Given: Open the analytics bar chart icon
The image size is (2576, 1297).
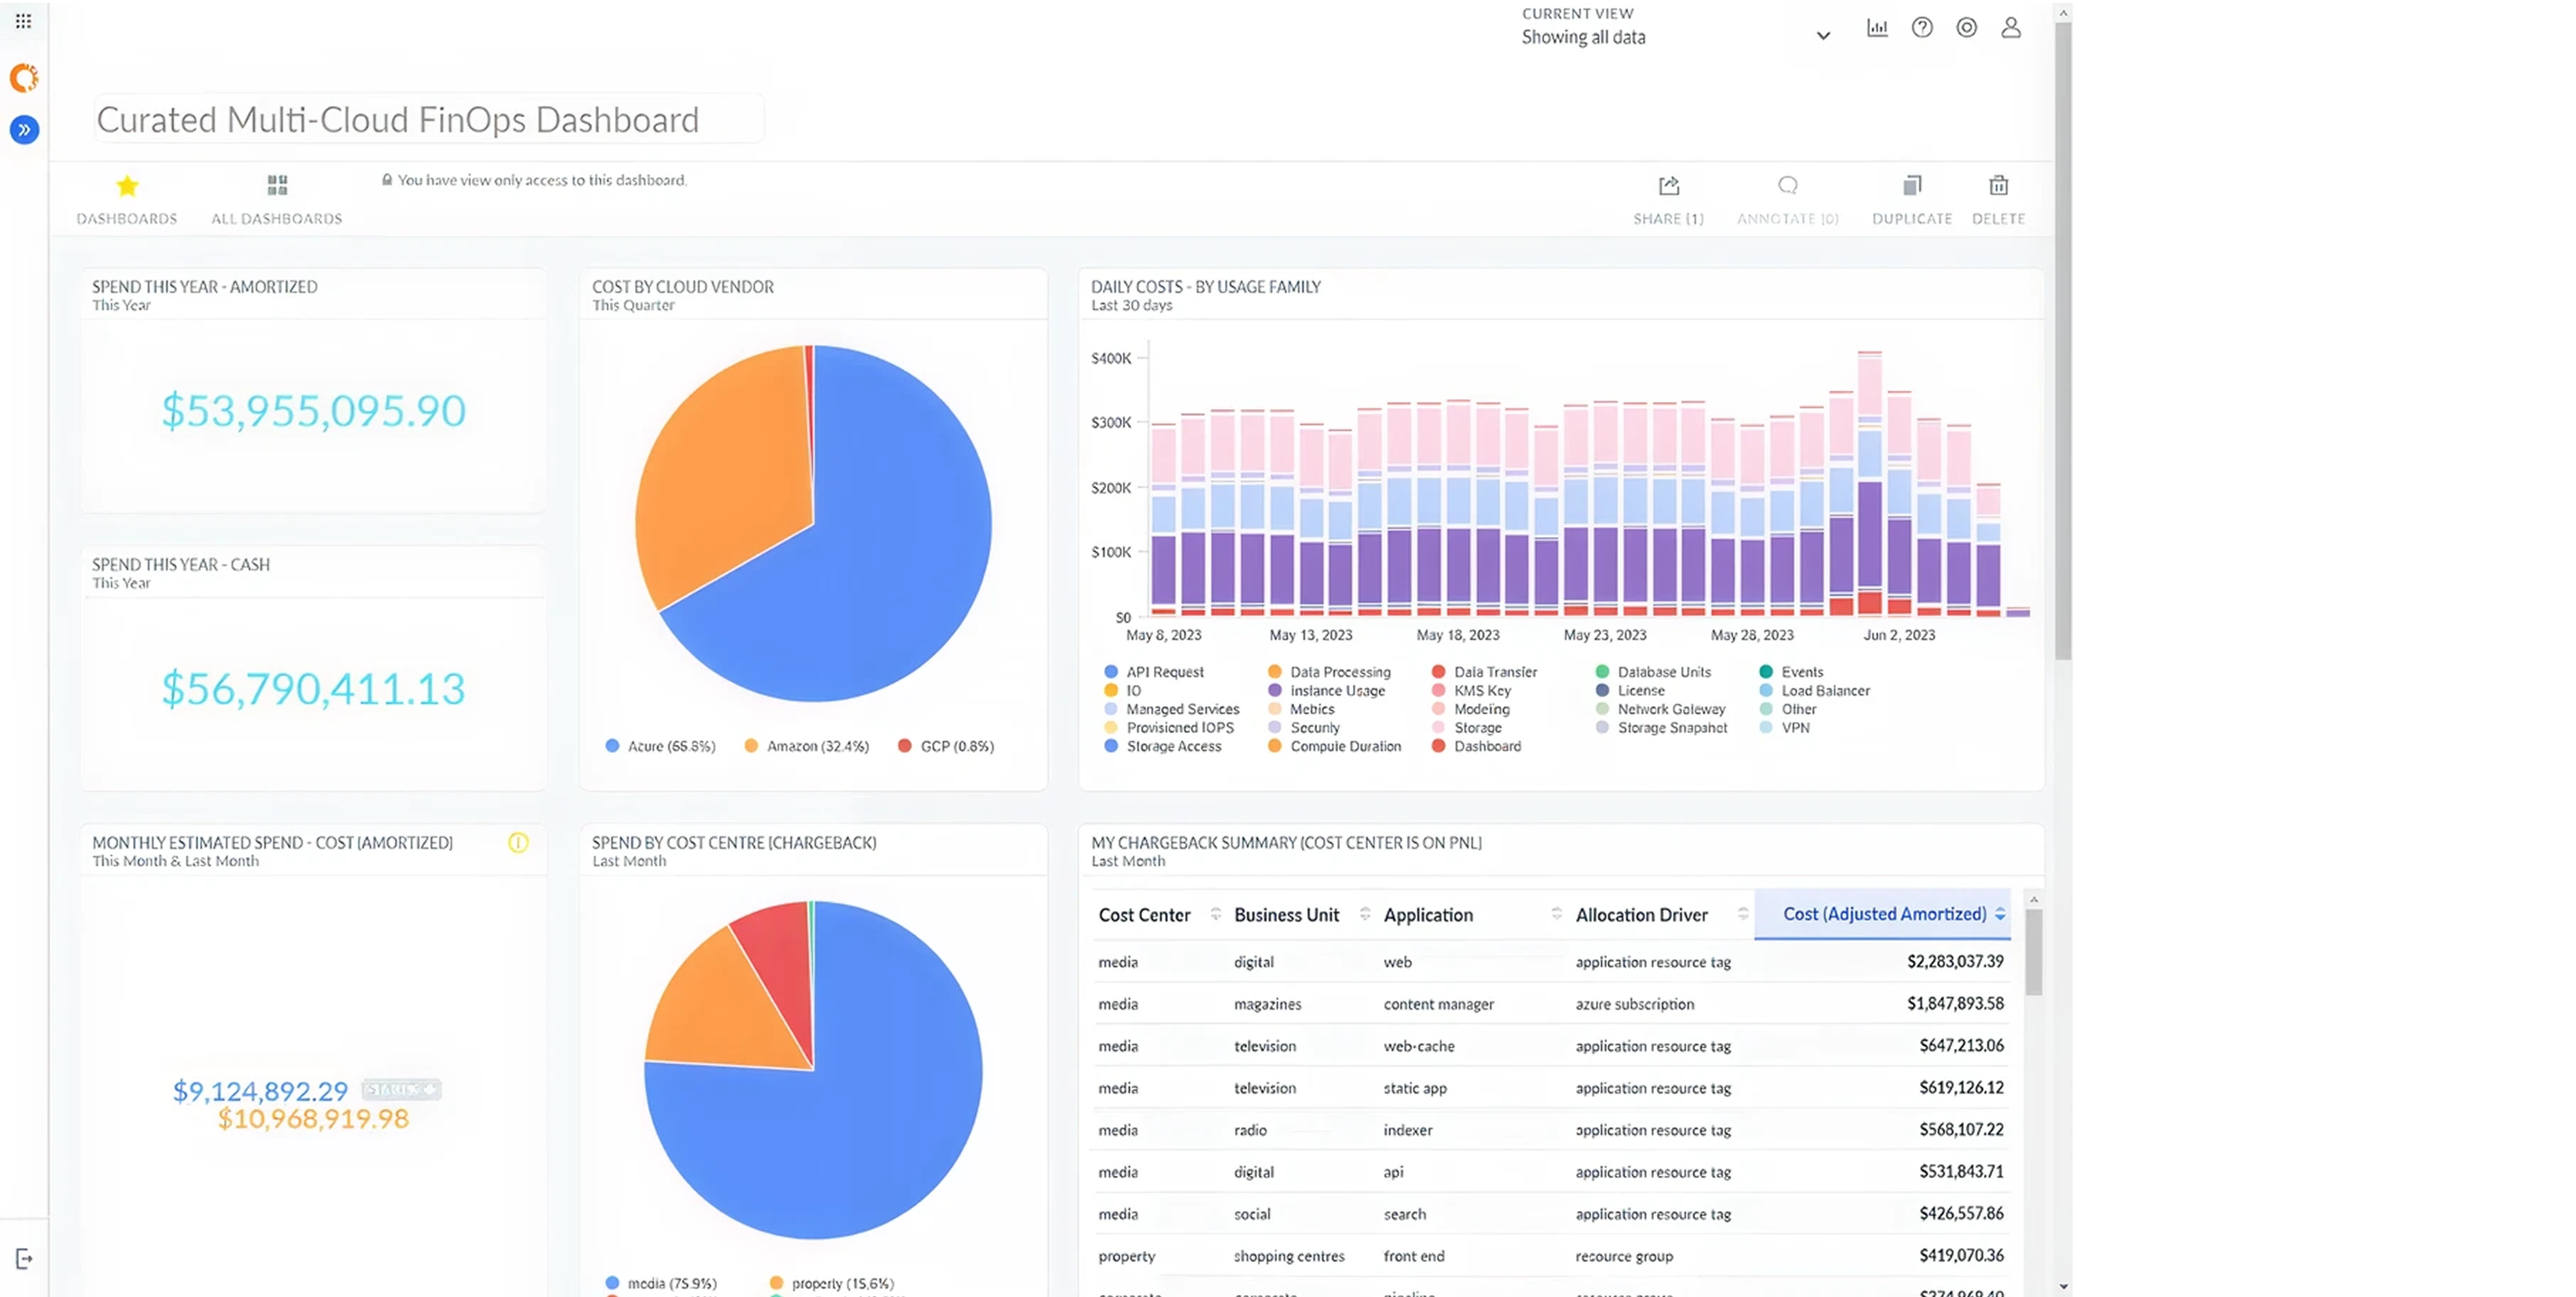Looking at the screenshot, I should 1877,27.
